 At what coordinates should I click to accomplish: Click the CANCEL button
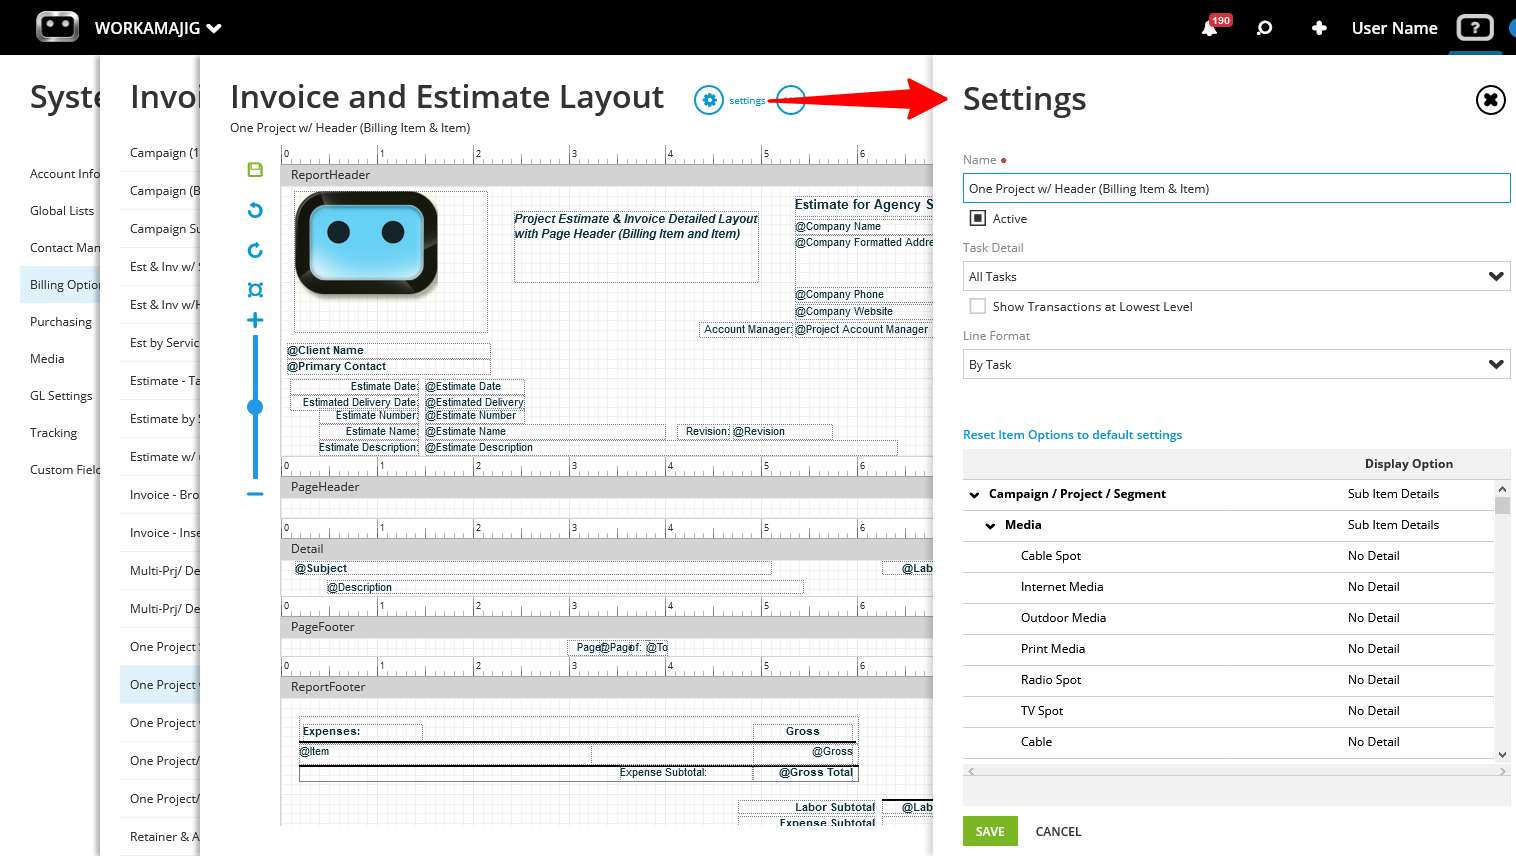pos(1058,831)
